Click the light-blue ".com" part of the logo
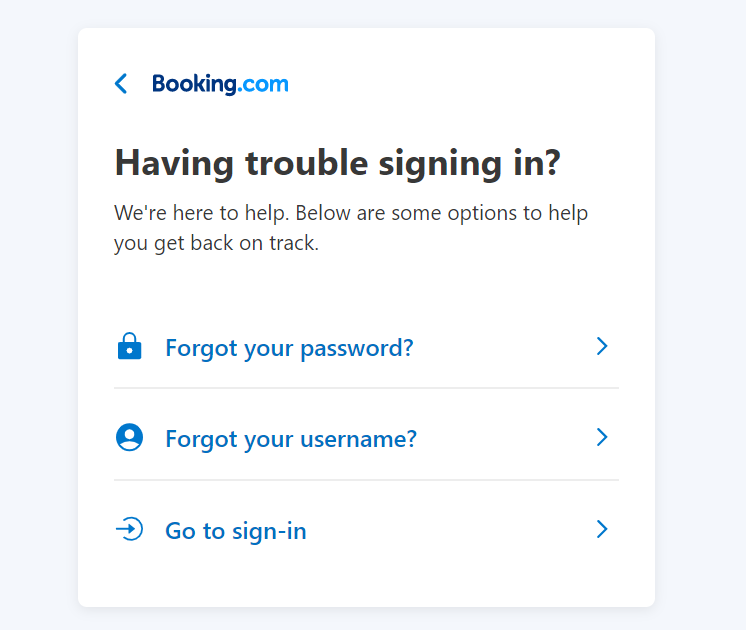 (x=264, y=84)
